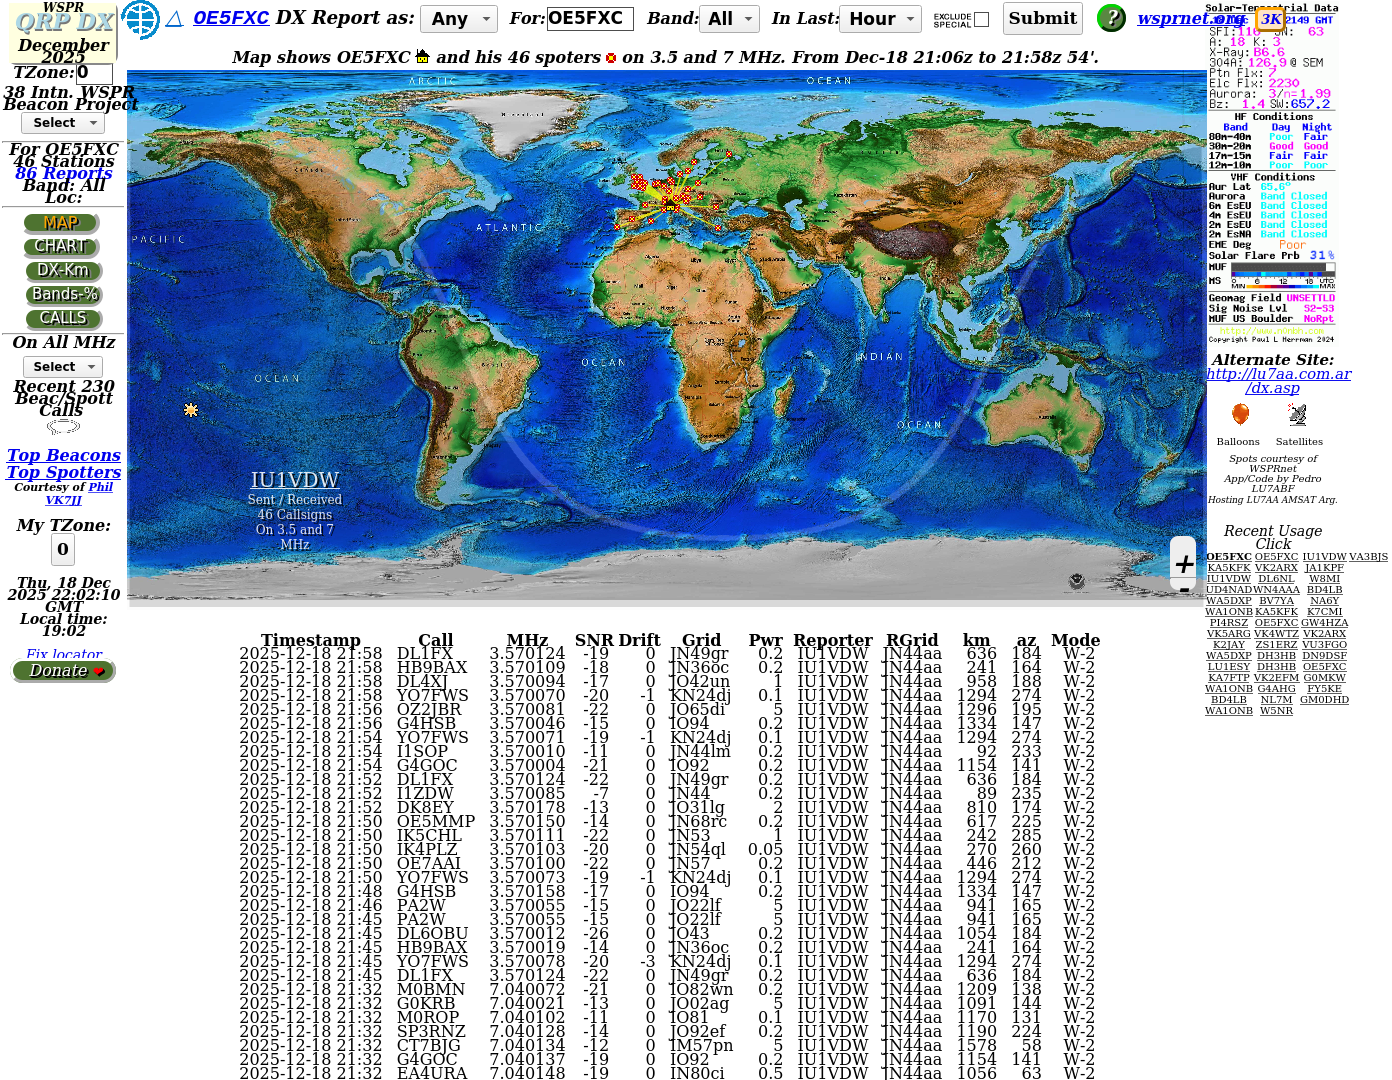
Task: Click the blue globe icon in header
Action: tap(140, 19)
